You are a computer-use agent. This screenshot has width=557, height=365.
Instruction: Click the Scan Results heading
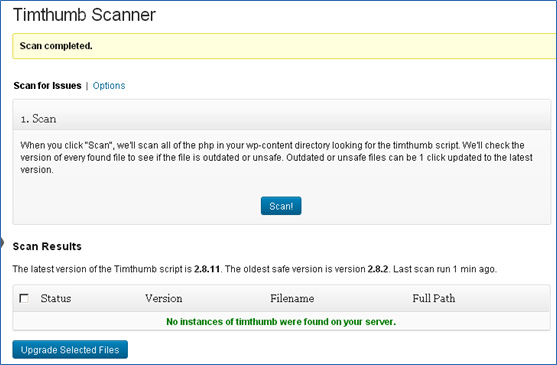click(x=47, y=246)
